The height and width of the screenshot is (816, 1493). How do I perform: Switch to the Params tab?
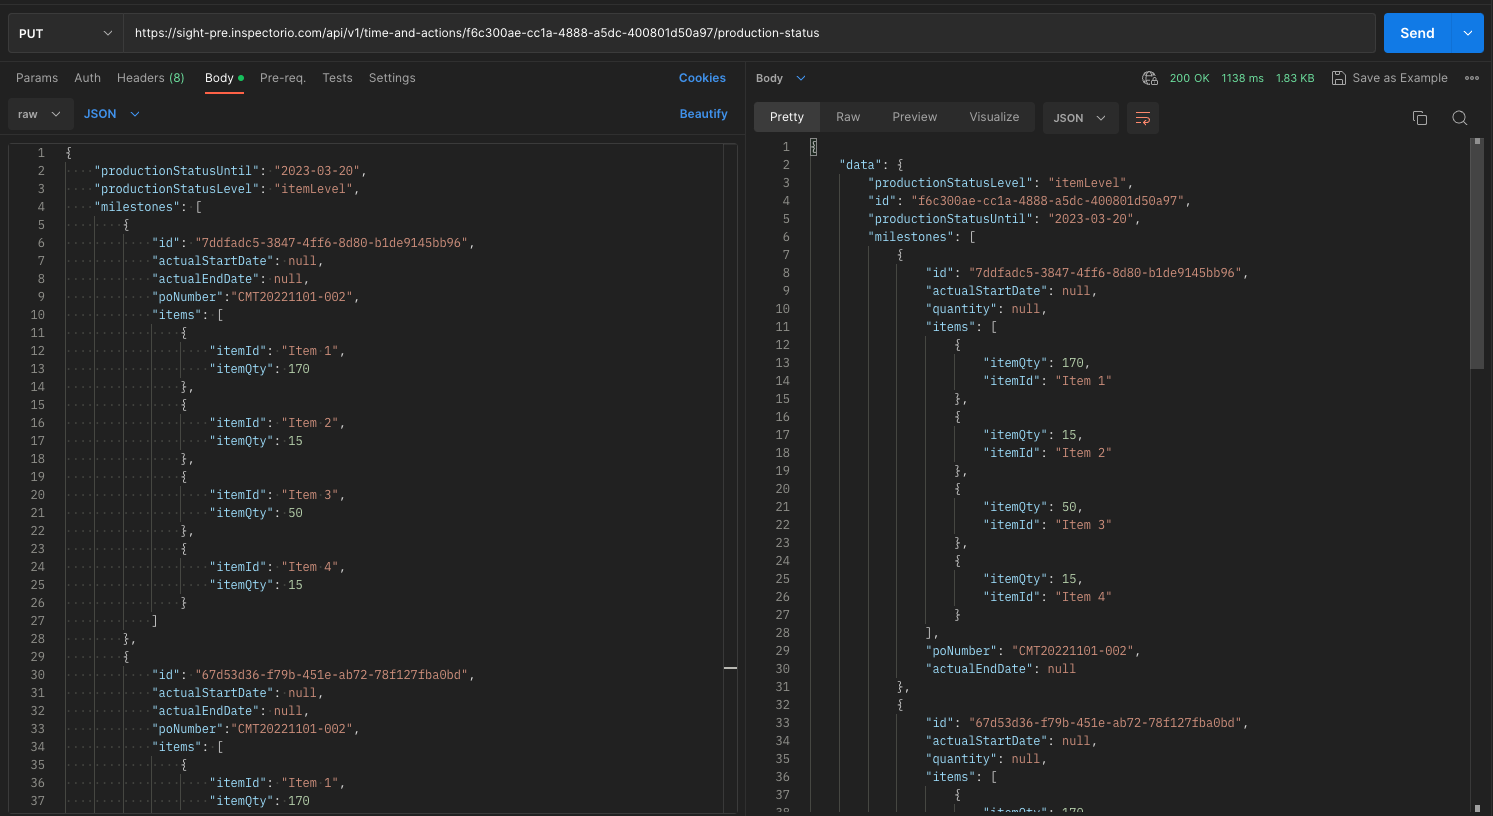[37, 78]
